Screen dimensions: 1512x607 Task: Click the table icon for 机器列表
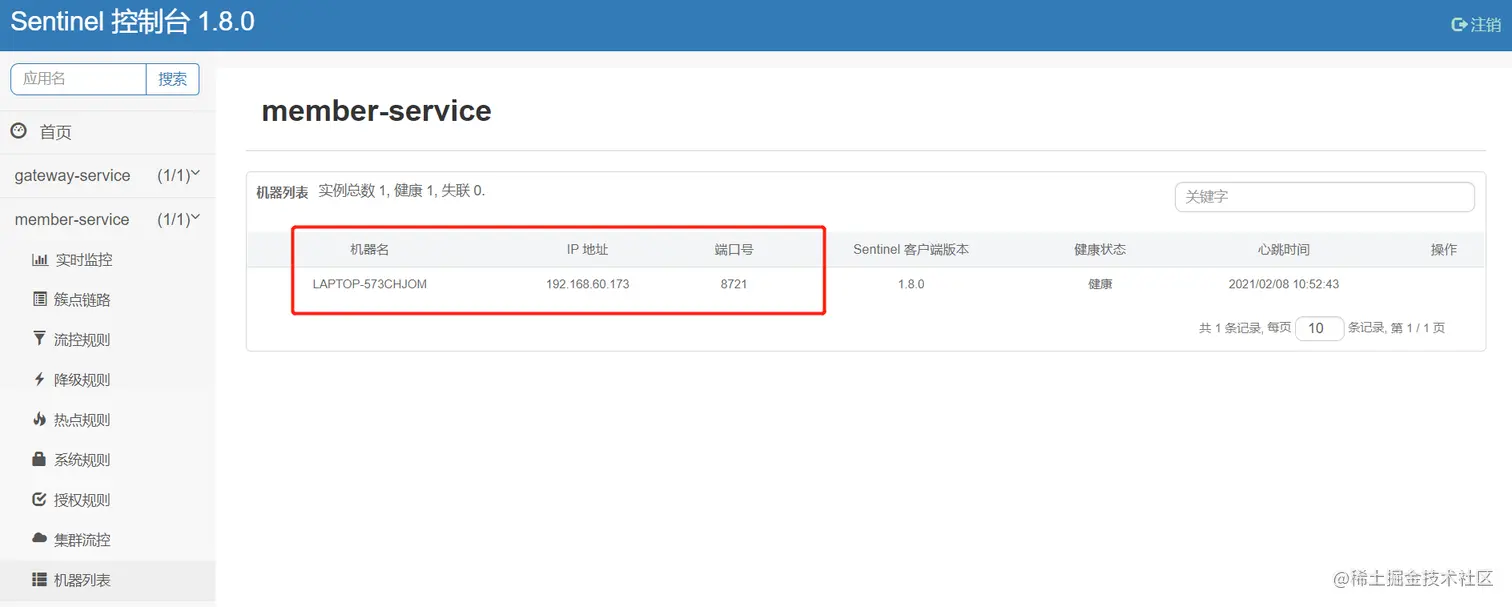40,579
